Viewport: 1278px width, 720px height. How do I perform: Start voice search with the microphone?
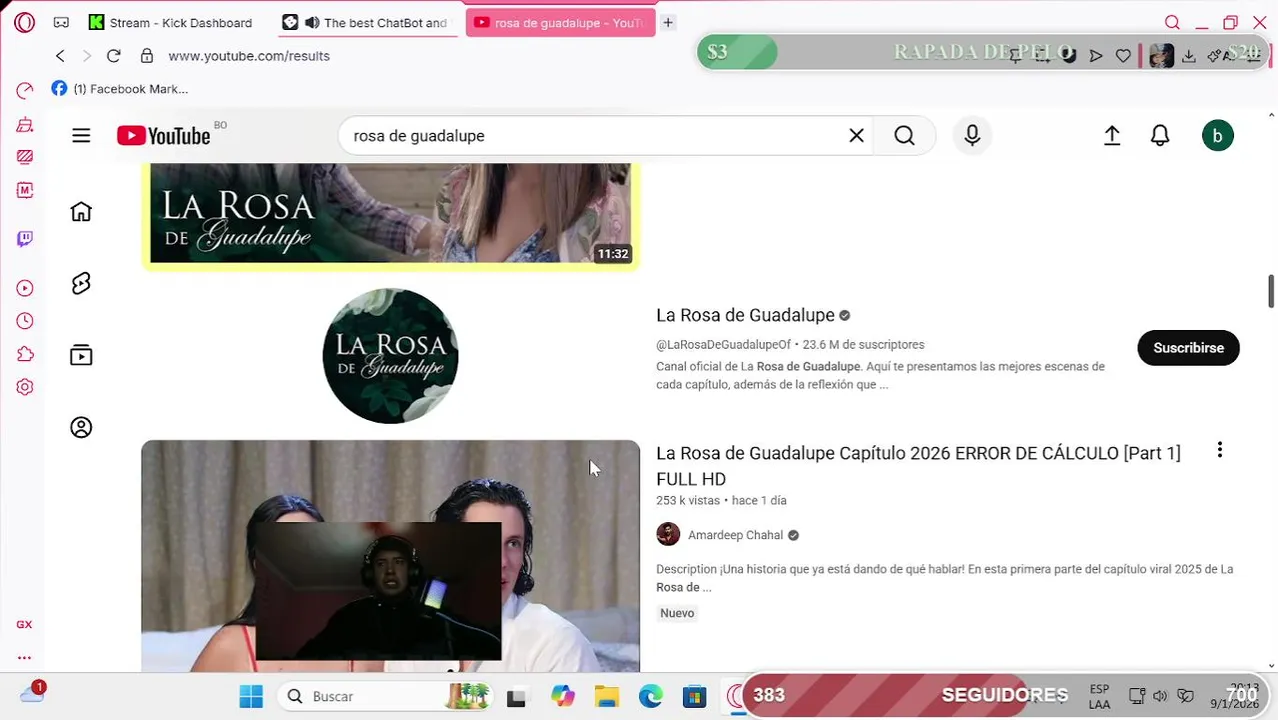tap(972, 136)
